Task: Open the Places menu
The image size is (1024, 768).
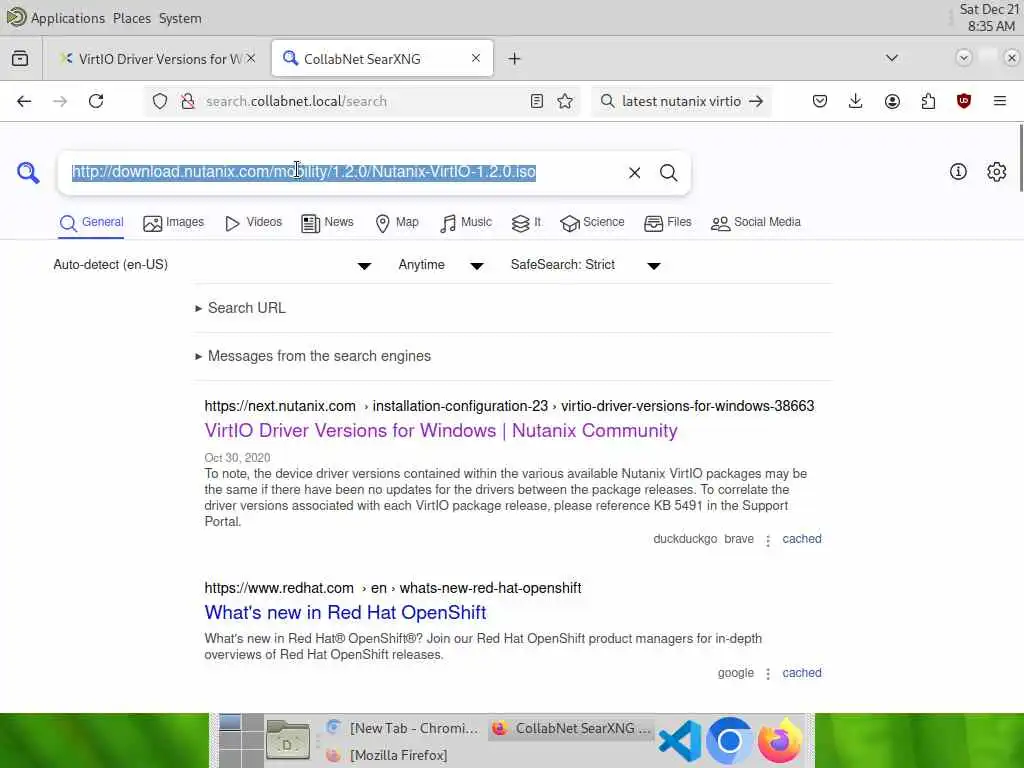Action: click(132, 18)
